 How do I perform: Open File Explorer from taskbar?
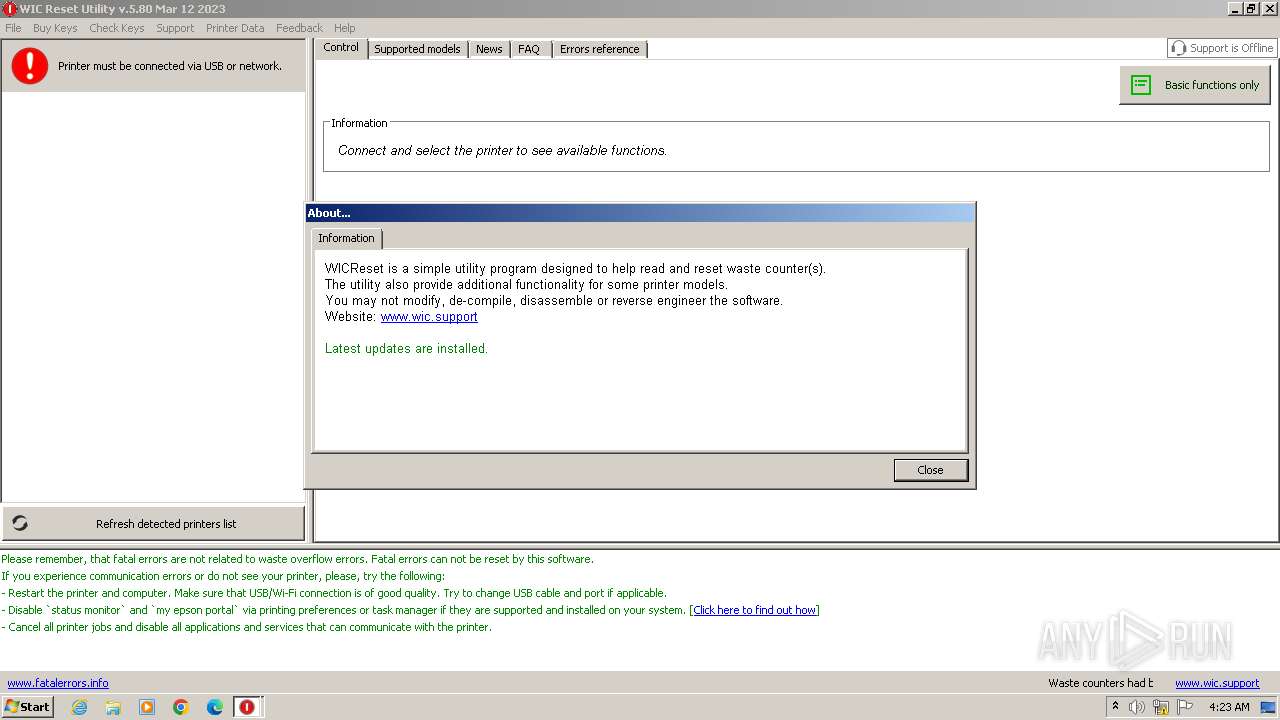(113, 707)
